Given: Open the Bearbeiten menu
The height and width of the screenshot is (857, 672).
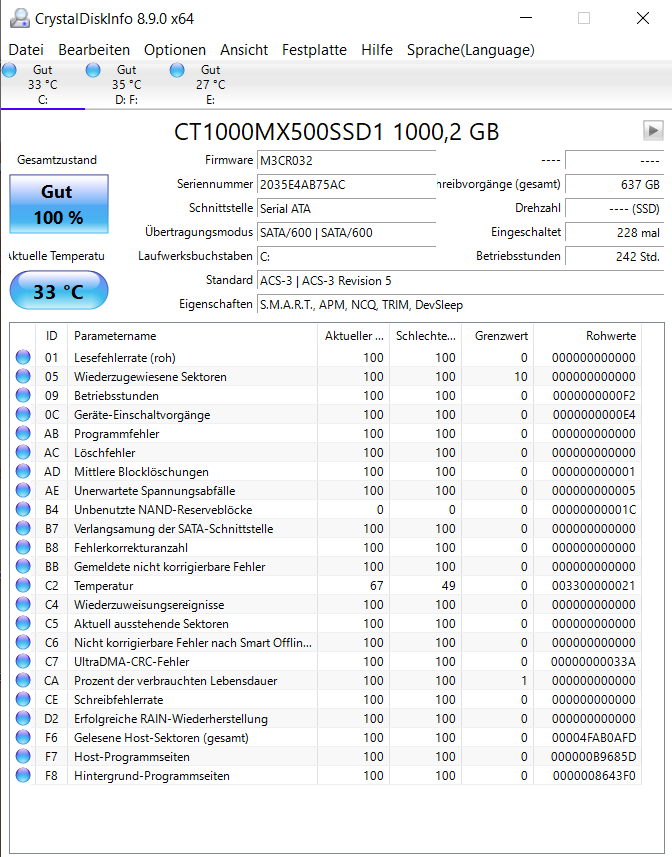Looking at the screenshot, I should click(x=94, y=50).
